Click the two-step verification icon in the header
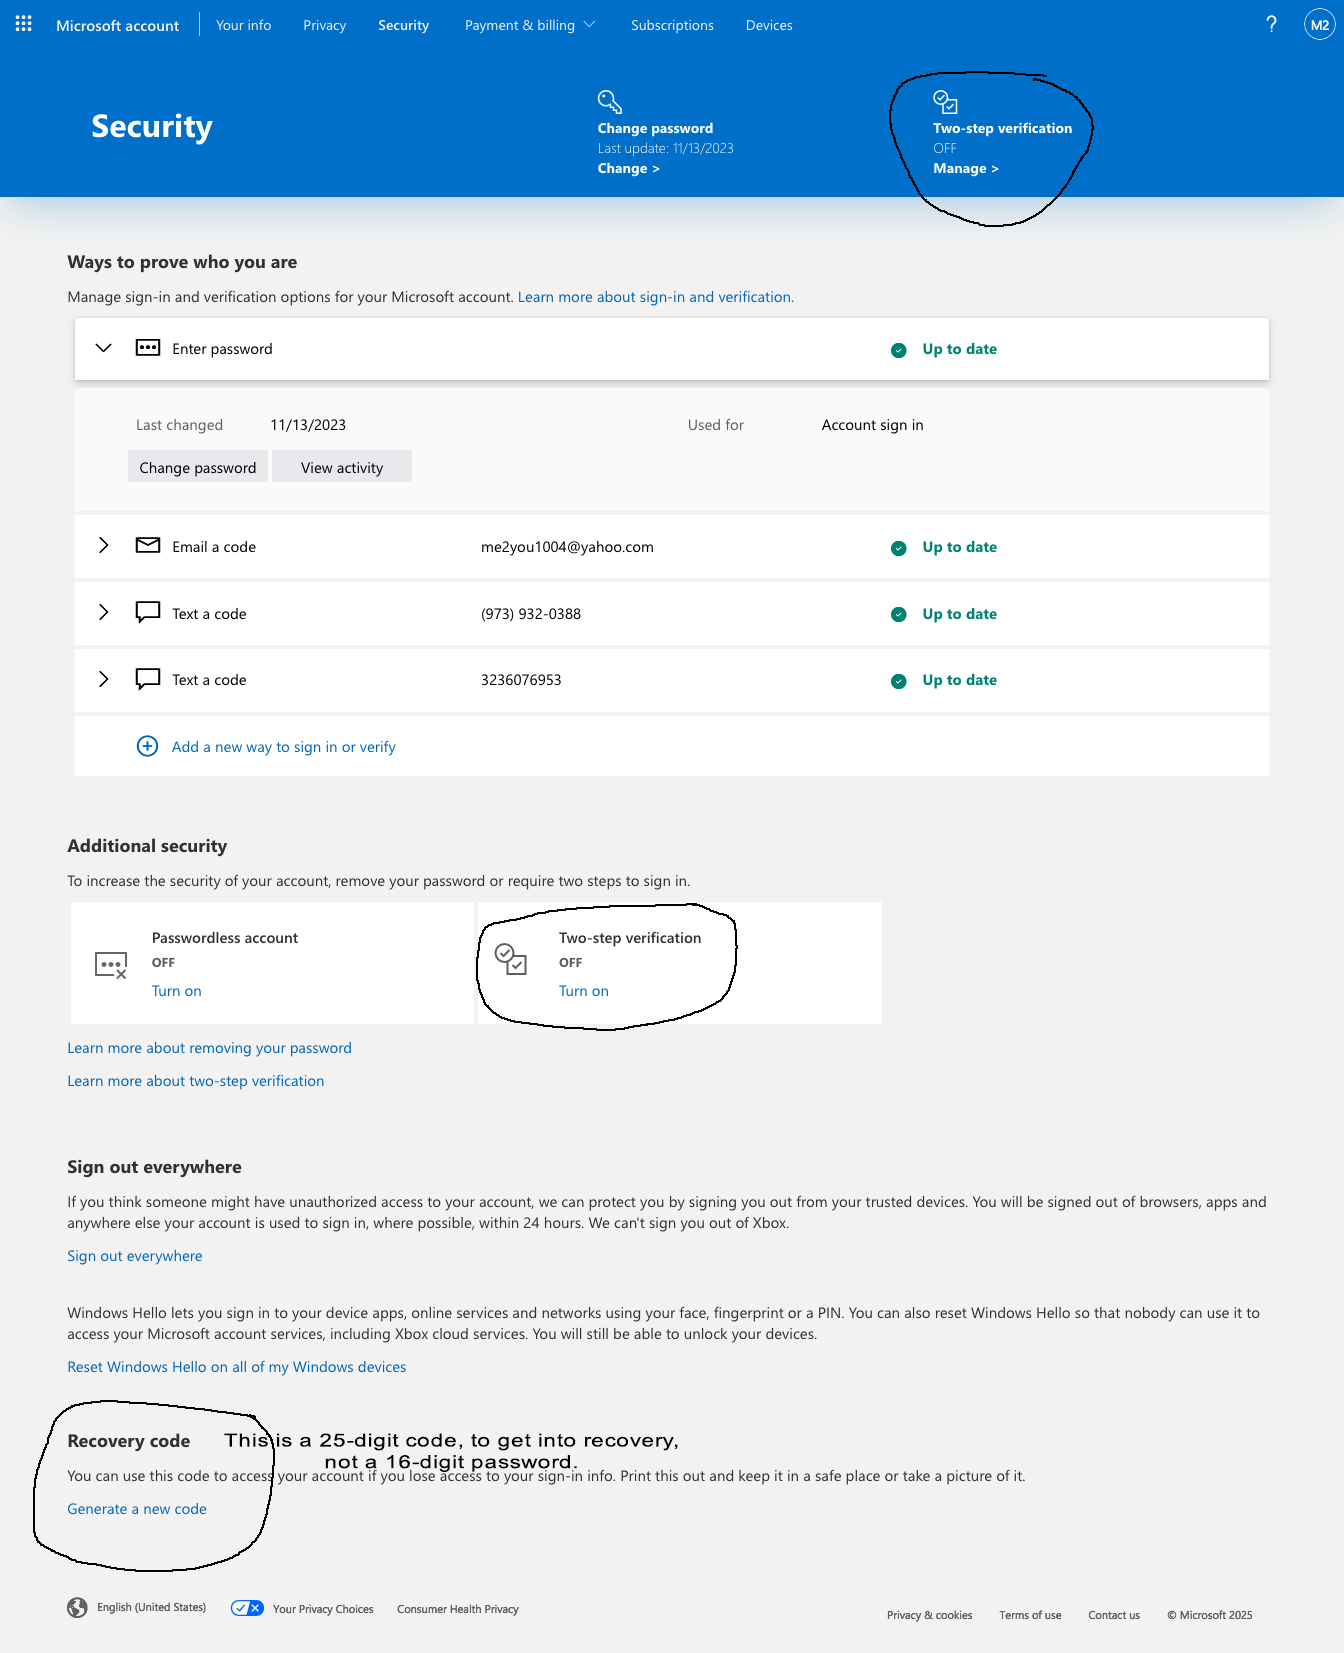Image resolution: width=1344 pixels, height=1653 pixels. pyautogui.click(x=946, y=102)
